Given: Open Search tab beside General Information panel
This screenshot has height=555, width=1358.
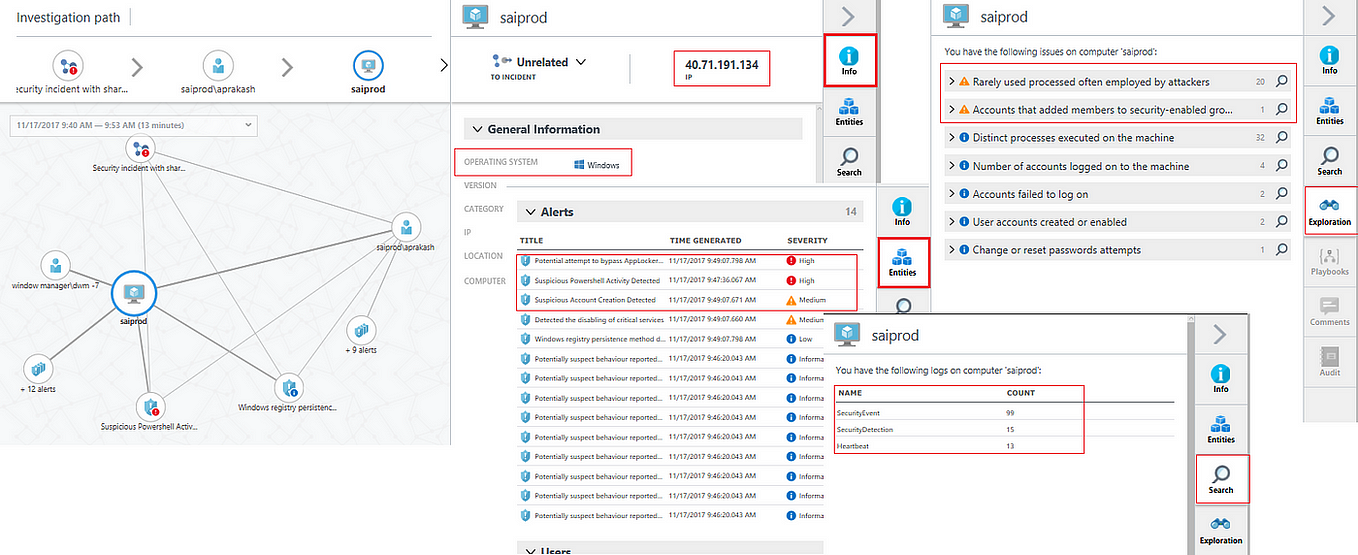Looking at the screenshot, I should click(x=849, y=162).
